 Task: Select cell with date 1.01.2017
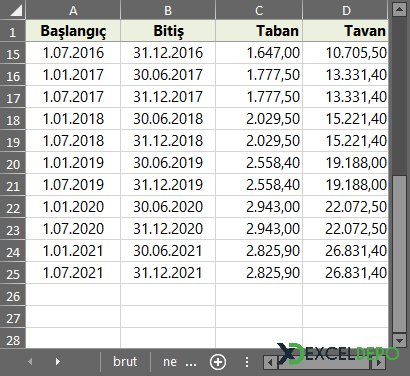point(73,75)
